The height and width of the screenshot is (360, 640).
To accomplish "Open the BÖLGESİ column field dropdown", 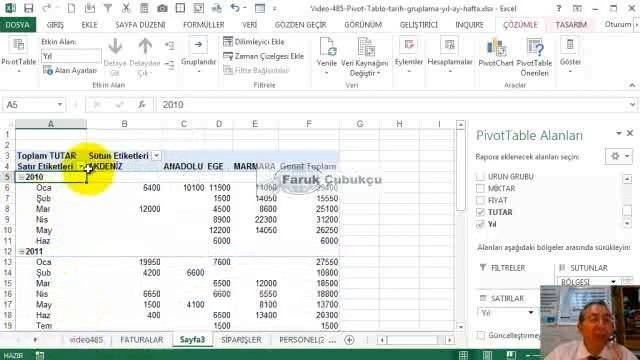I will point(613,282).
